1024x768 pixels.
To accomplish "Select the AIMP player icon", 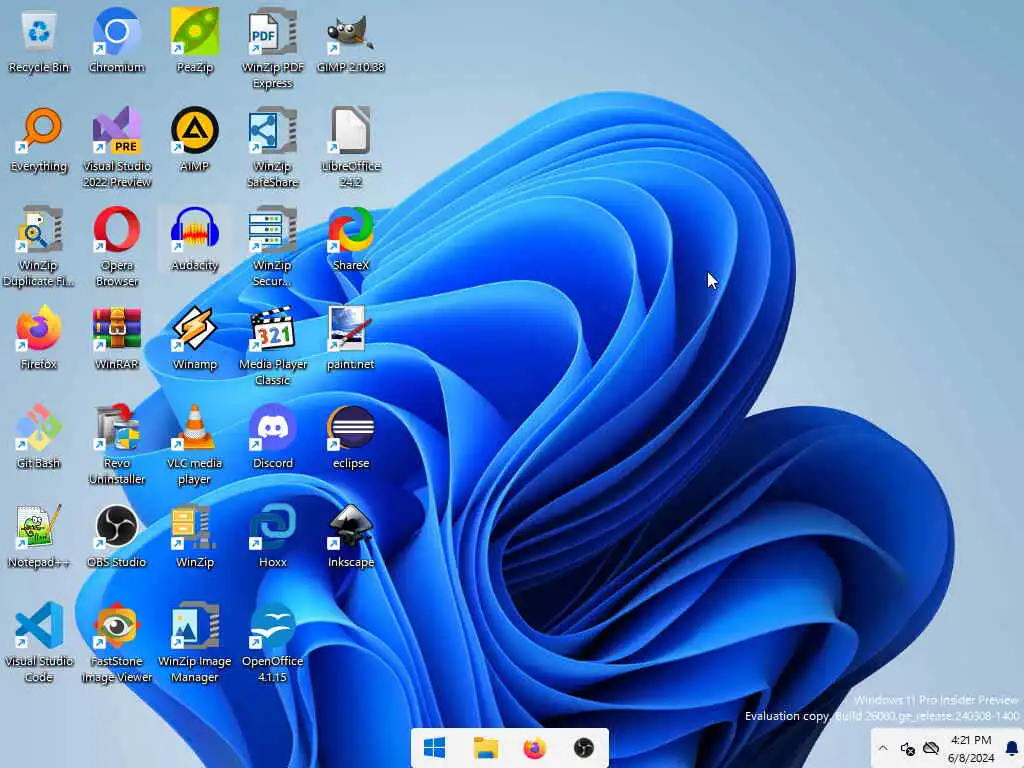I will click(195, 140).
